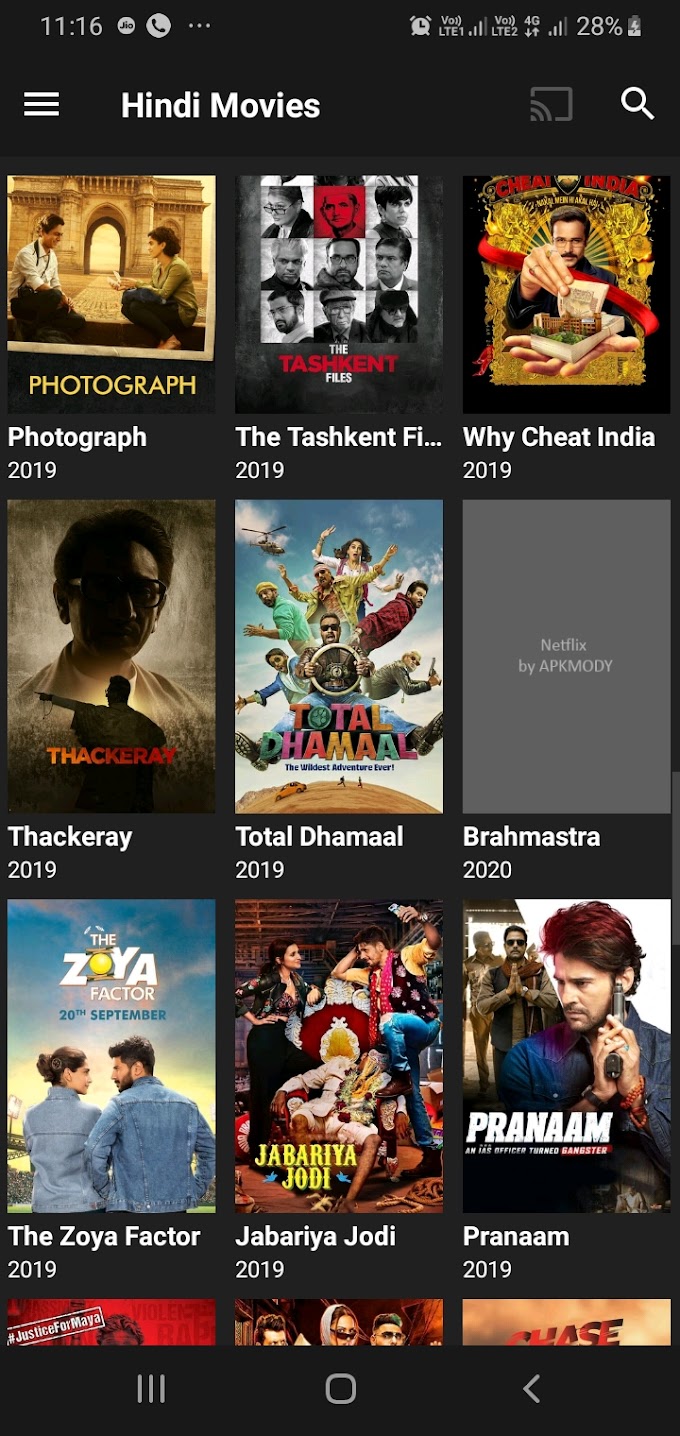This screenshot has height=1436, width=680.
Task: Tap the alarm icon in status bar
Action: coord(420,27)
